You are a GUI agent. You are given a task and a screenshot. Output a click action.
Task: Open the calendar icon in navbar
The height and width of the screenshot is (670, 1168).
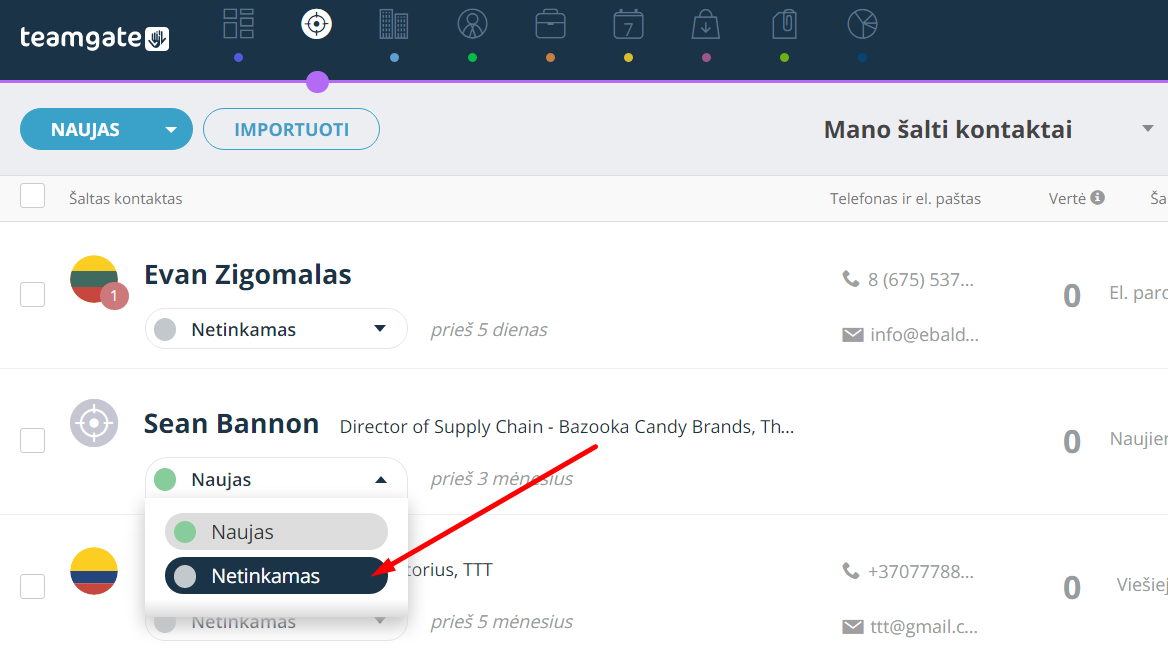coord(628,24)
